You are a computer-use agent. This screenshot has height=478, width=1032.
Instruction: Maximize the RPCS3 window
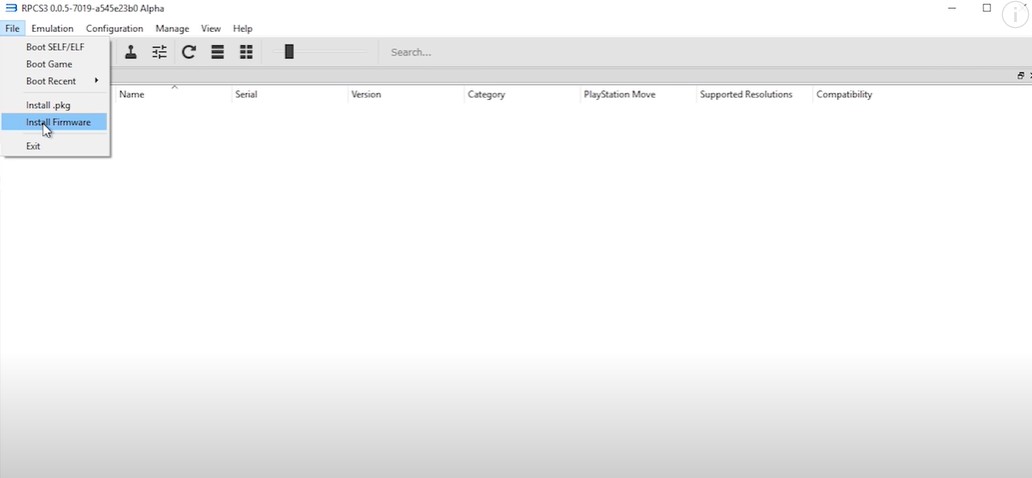(x=987, y=8)
